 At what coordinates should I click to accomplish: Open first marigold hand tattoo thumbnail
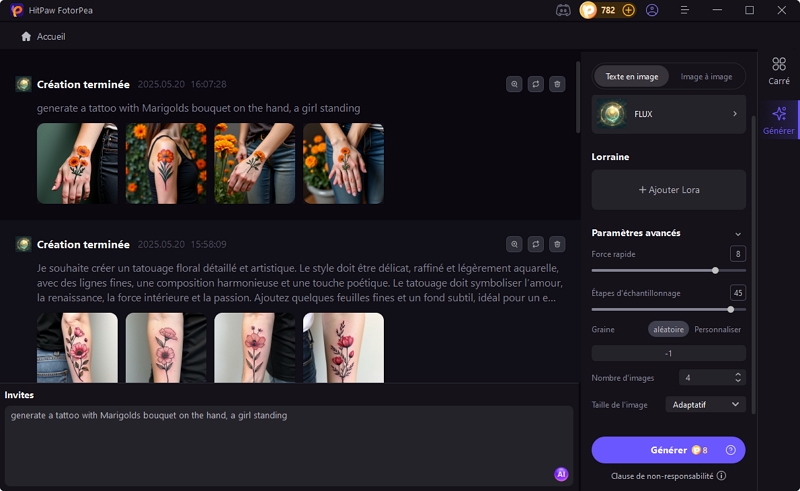pos(77,163)
